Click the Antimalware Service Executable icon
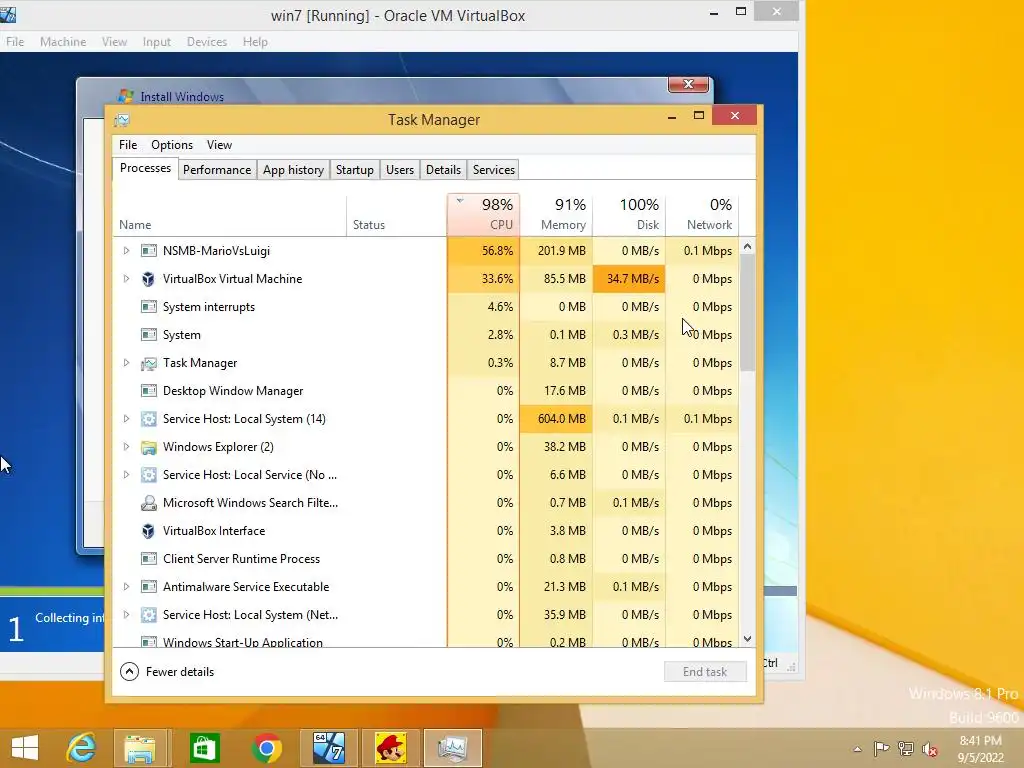1024x768 pixels. point(149,587)
